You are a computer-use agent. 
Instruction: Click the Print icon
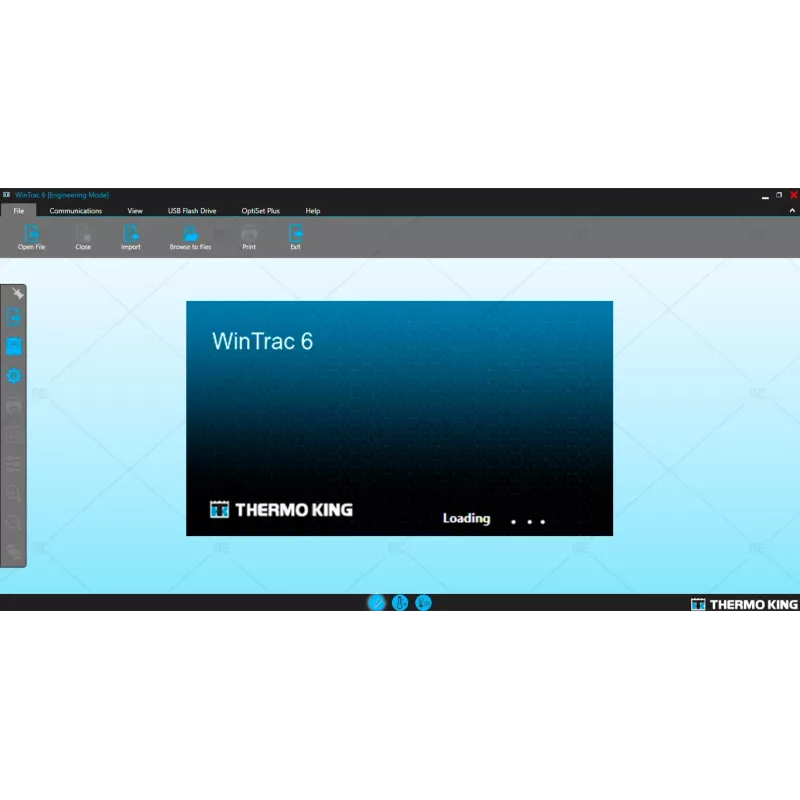(x=249, y=234)
